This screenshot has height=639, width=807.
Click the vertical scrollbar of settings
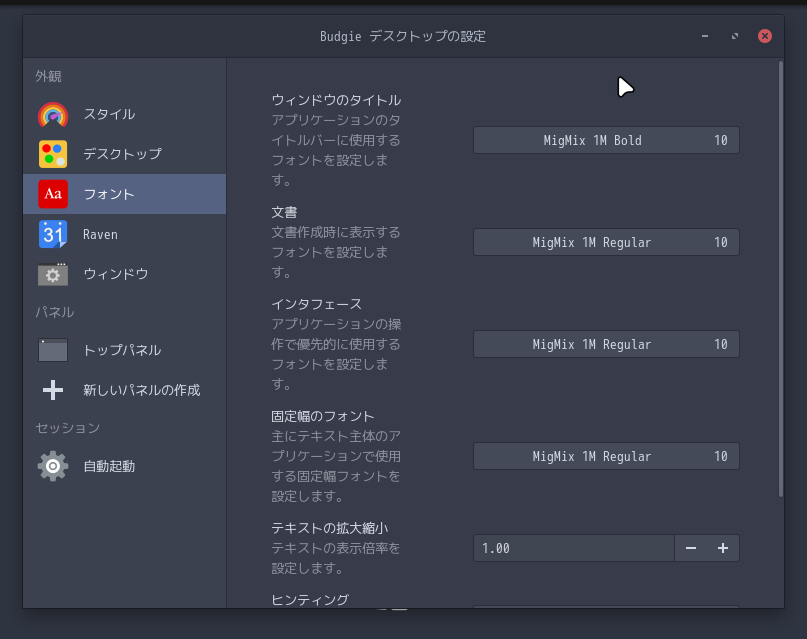coord(781,280)
